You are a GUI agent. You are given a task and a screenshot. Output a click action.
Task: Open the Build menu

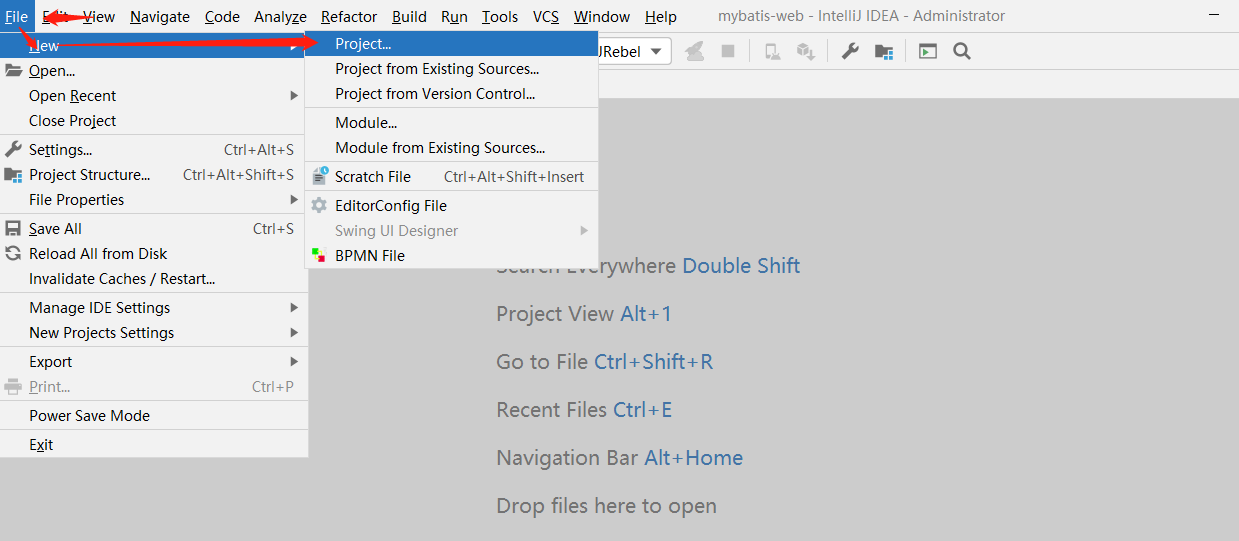click(409, 16)
